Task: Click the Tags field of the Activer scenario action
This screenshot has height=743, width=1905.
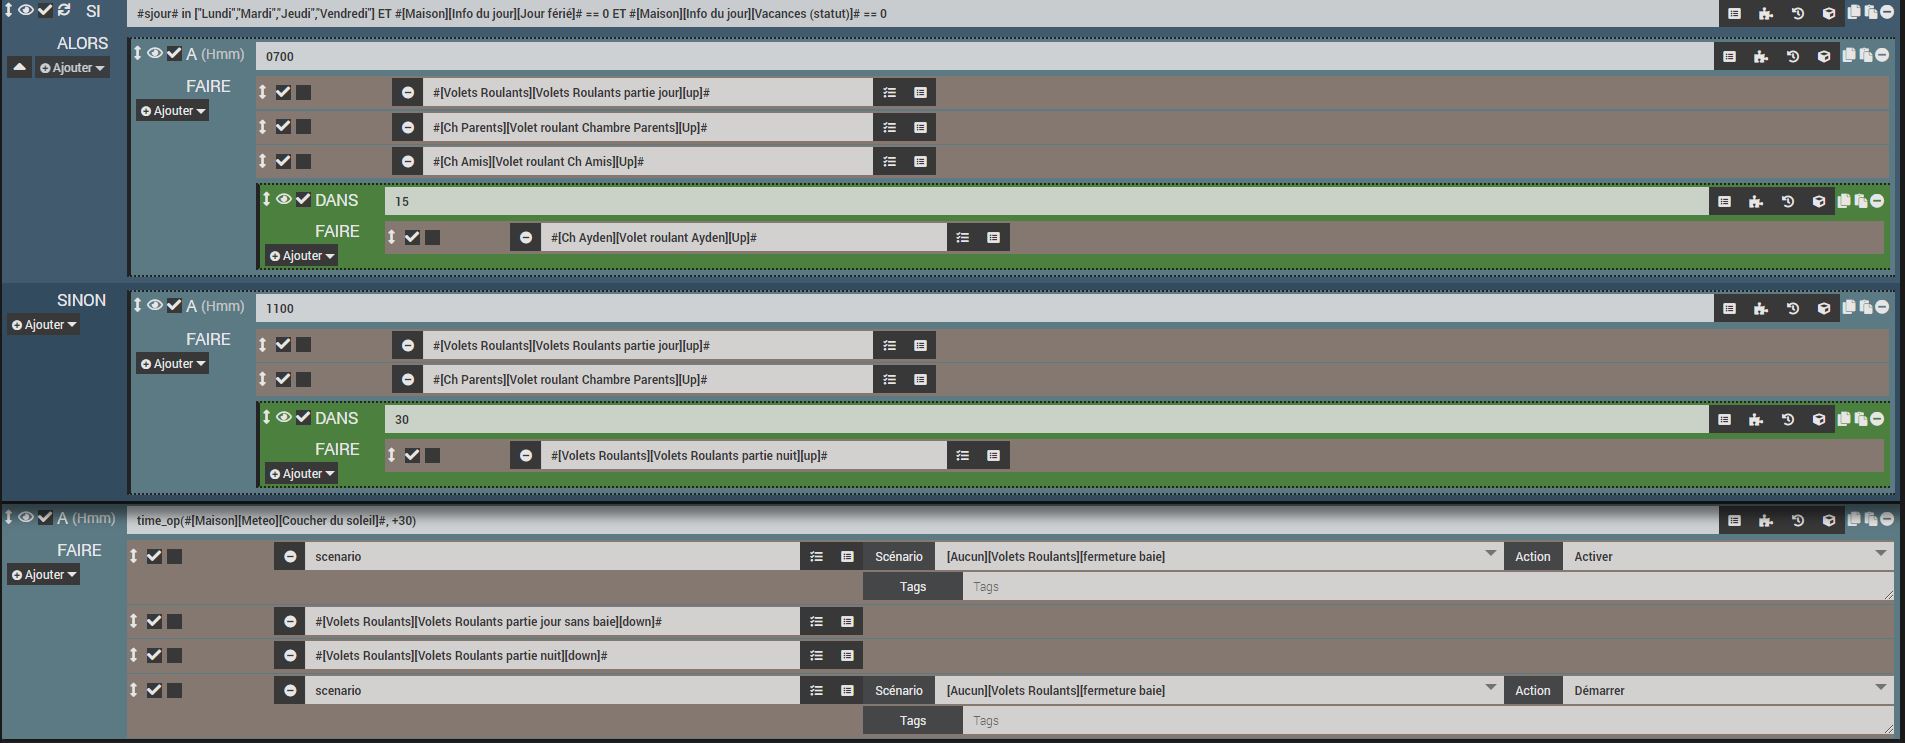Action: point(1428,587)
